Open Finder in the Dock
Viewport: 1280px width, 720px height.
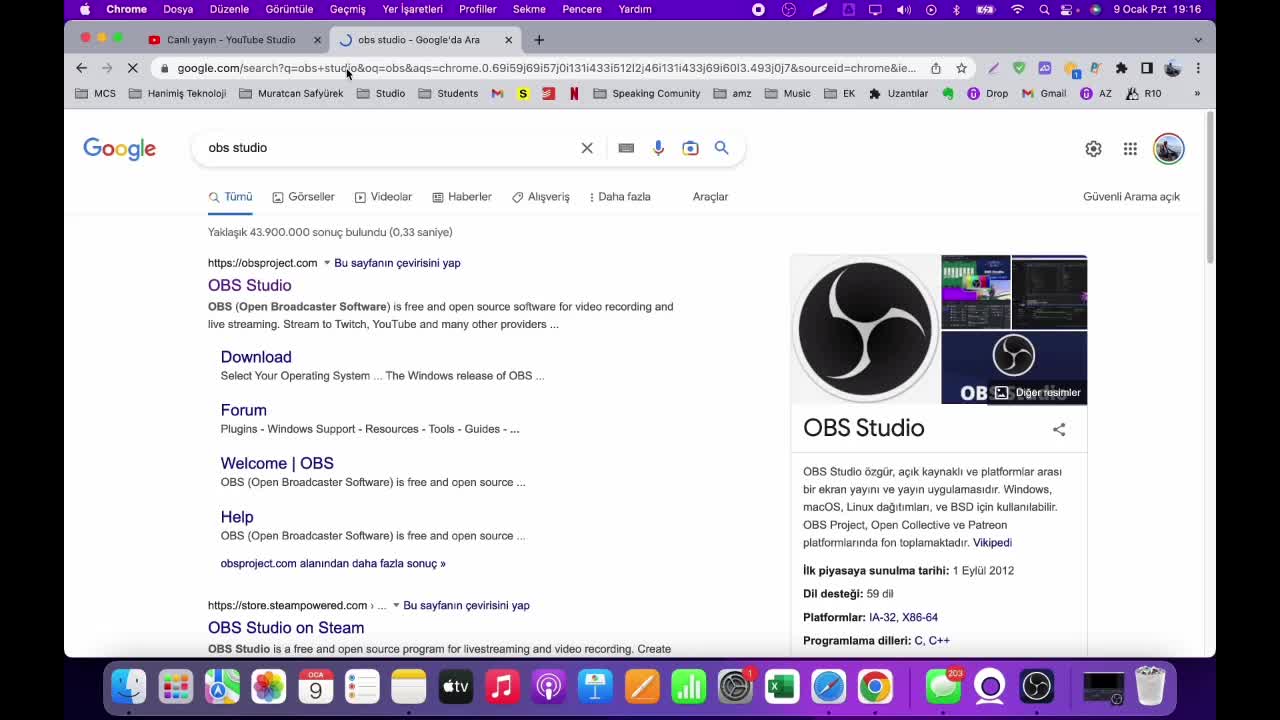coord(129,687)
